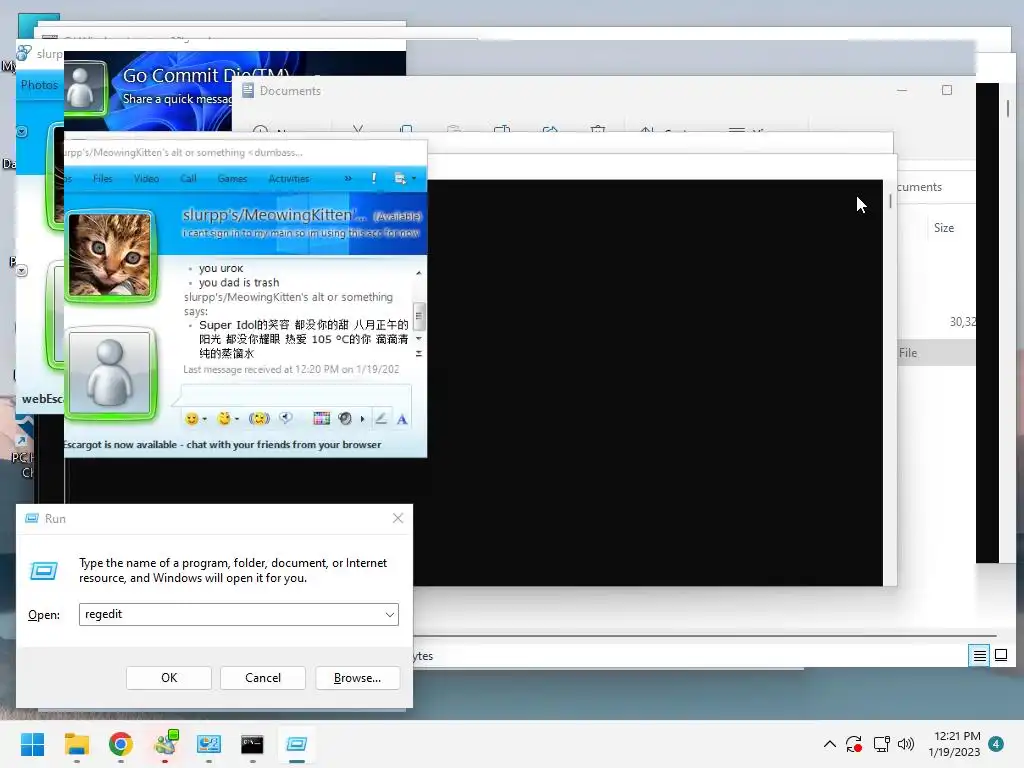Screen dimensions: 1024x768
Task: Switch Documents window to details view icon
Action: 980,655
